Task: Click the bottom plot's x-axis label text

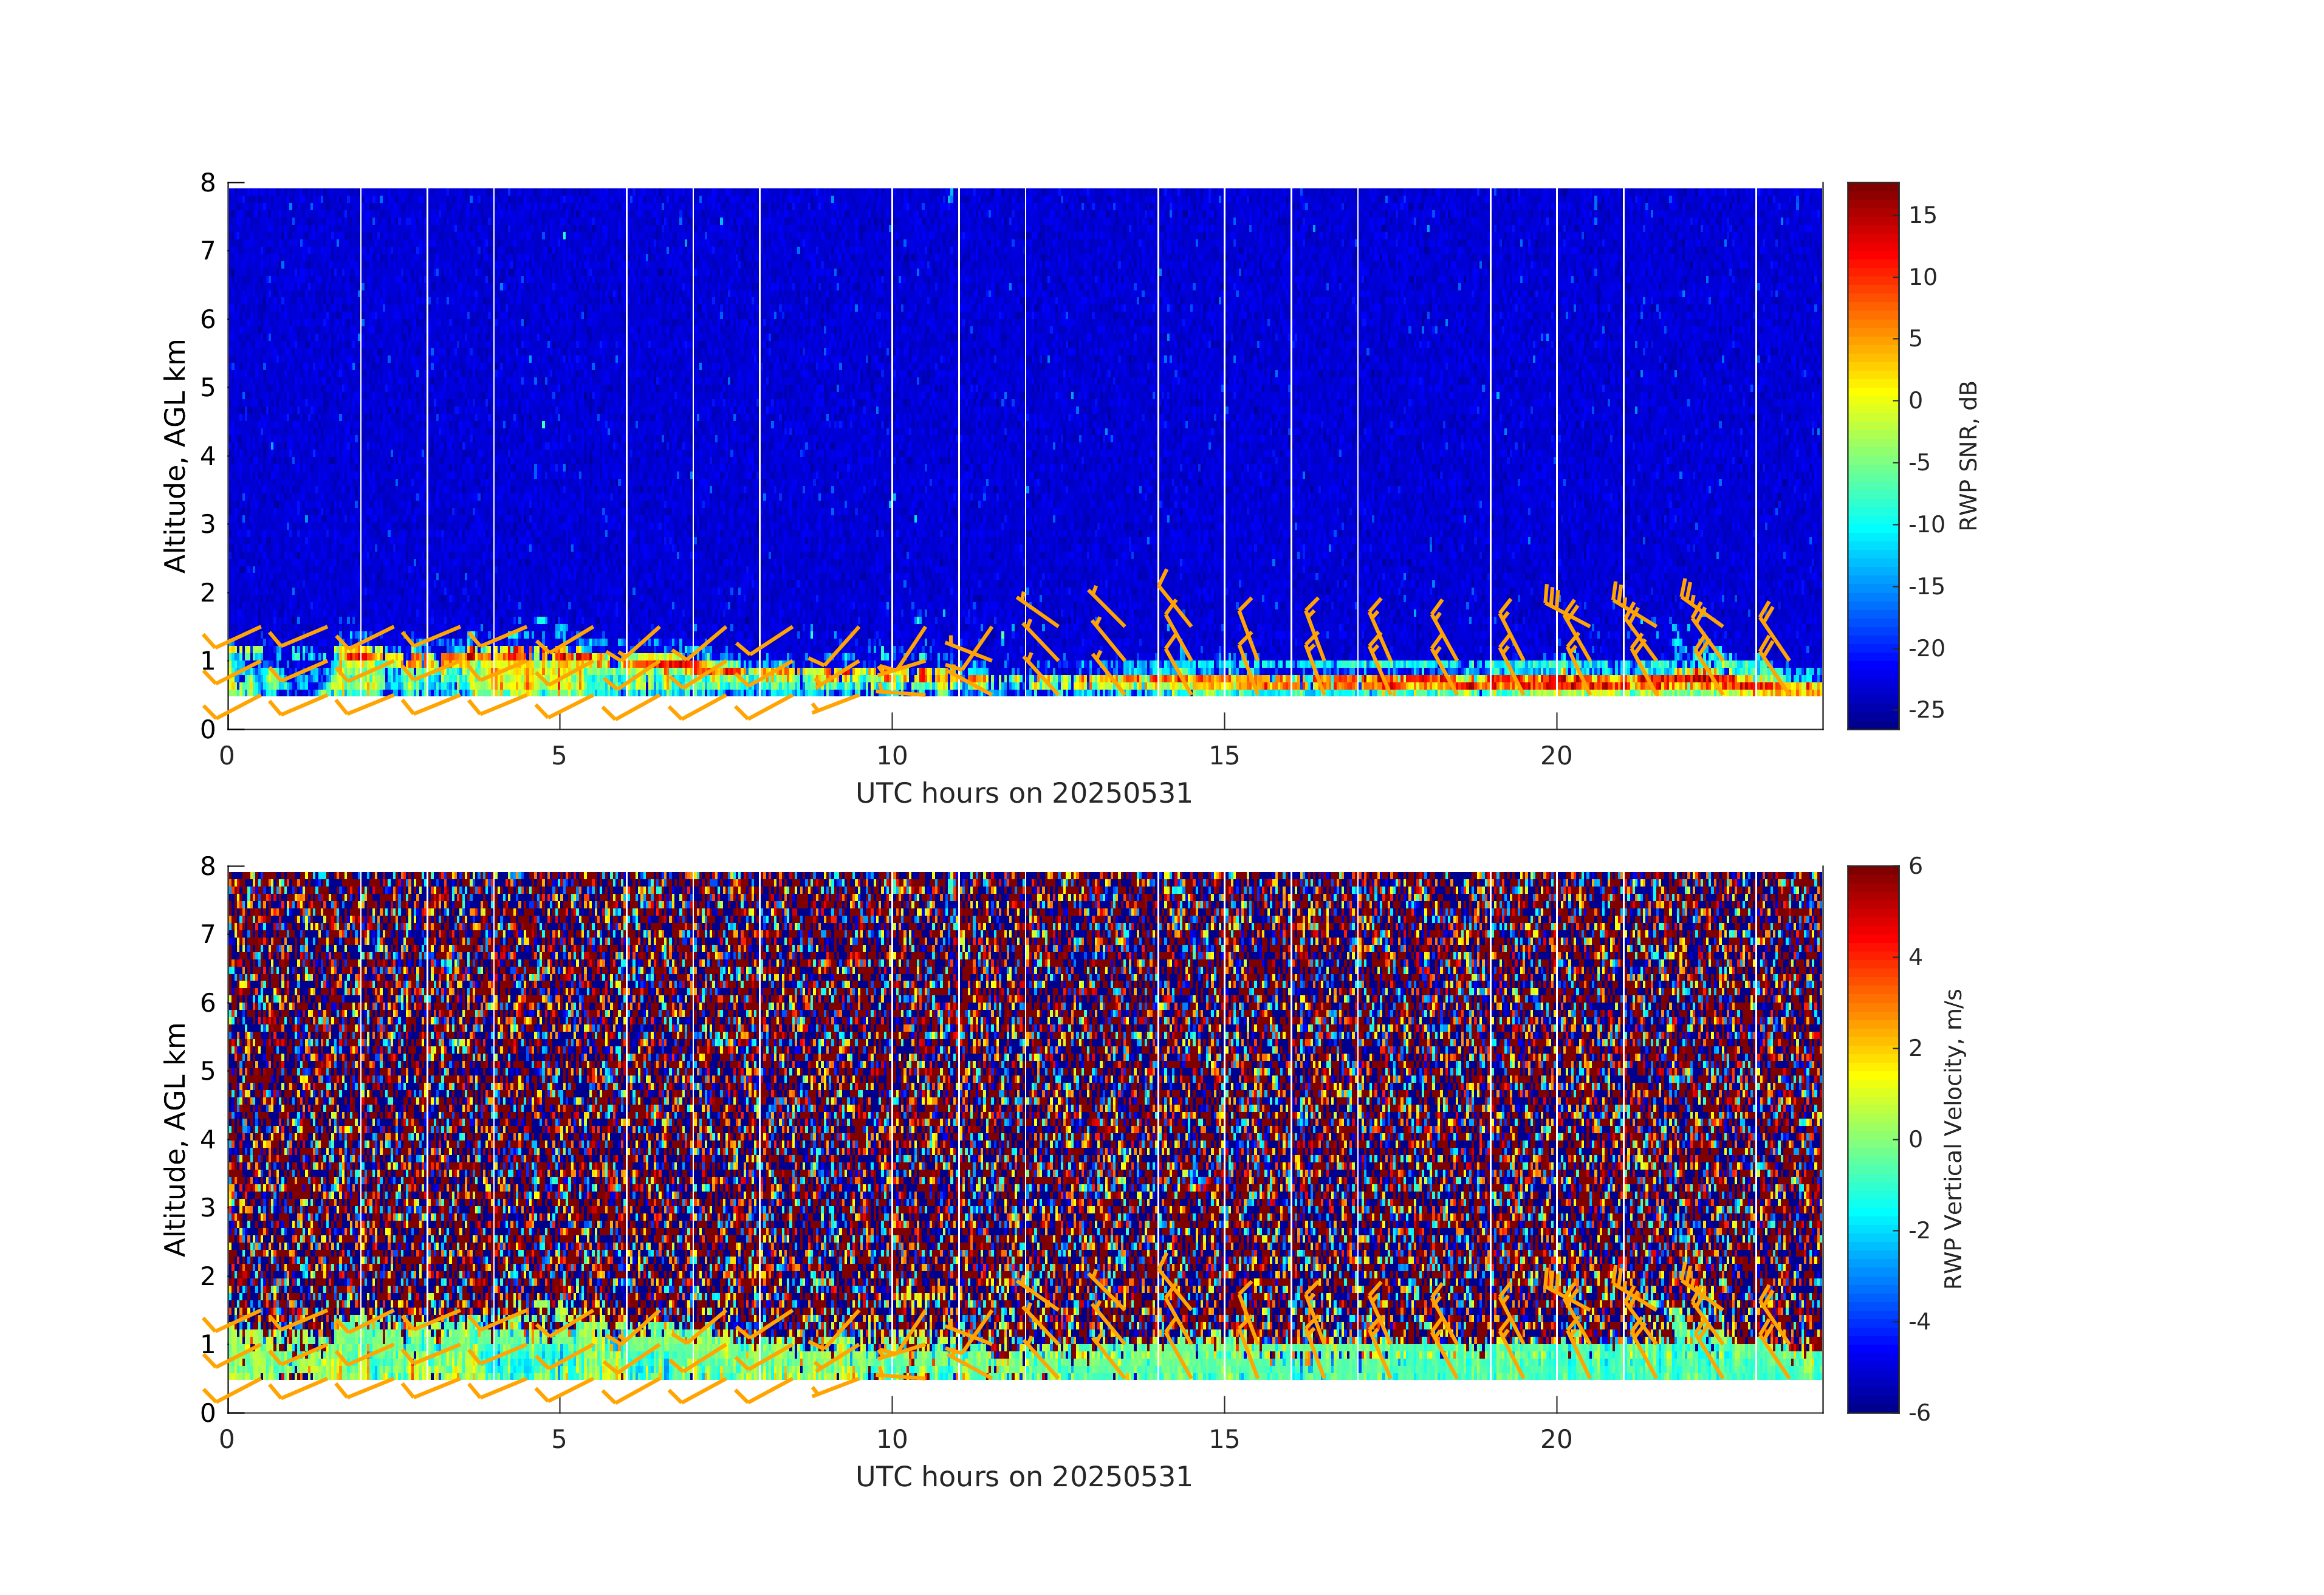Action: pyautogui.click(x=1023, y=1477)
